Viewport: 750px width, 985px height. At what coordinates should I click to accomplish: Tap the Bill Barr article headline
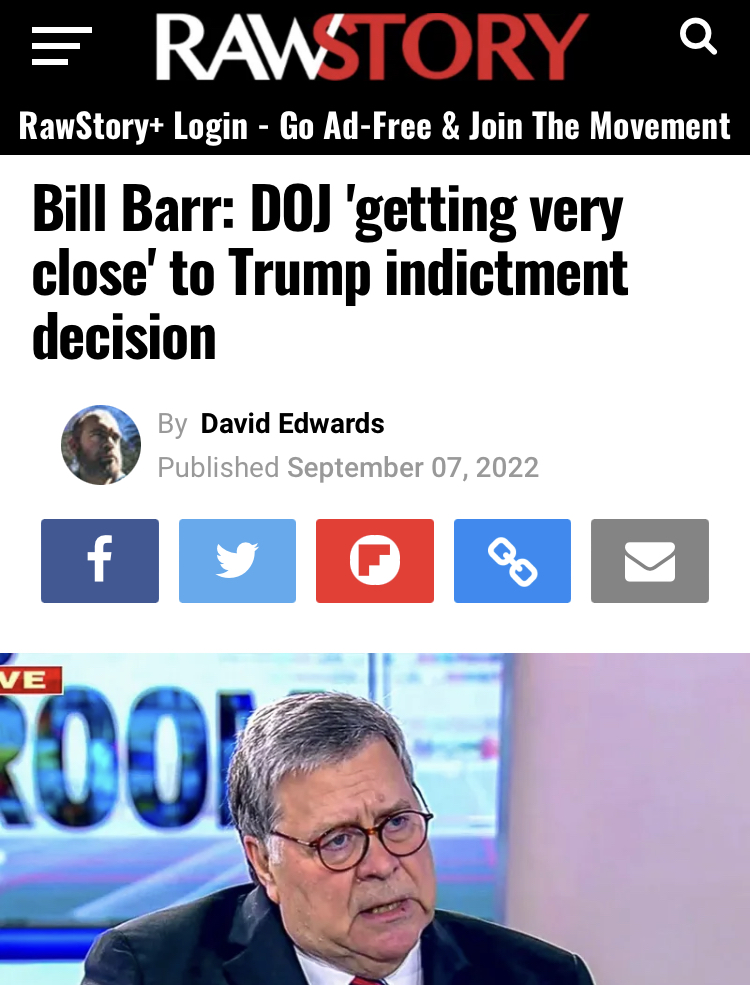point(330,272)
